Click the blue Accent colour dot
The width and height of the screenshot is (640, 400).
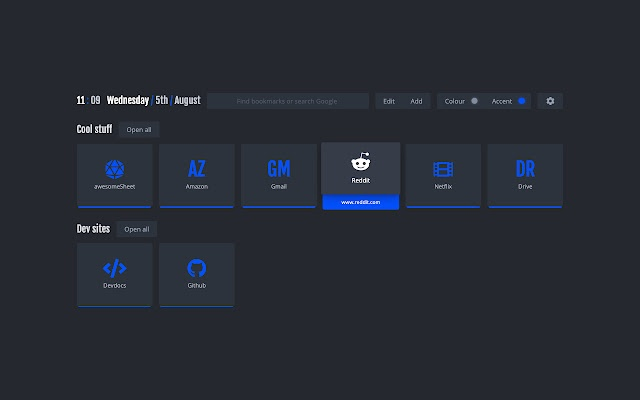[522, 101]
